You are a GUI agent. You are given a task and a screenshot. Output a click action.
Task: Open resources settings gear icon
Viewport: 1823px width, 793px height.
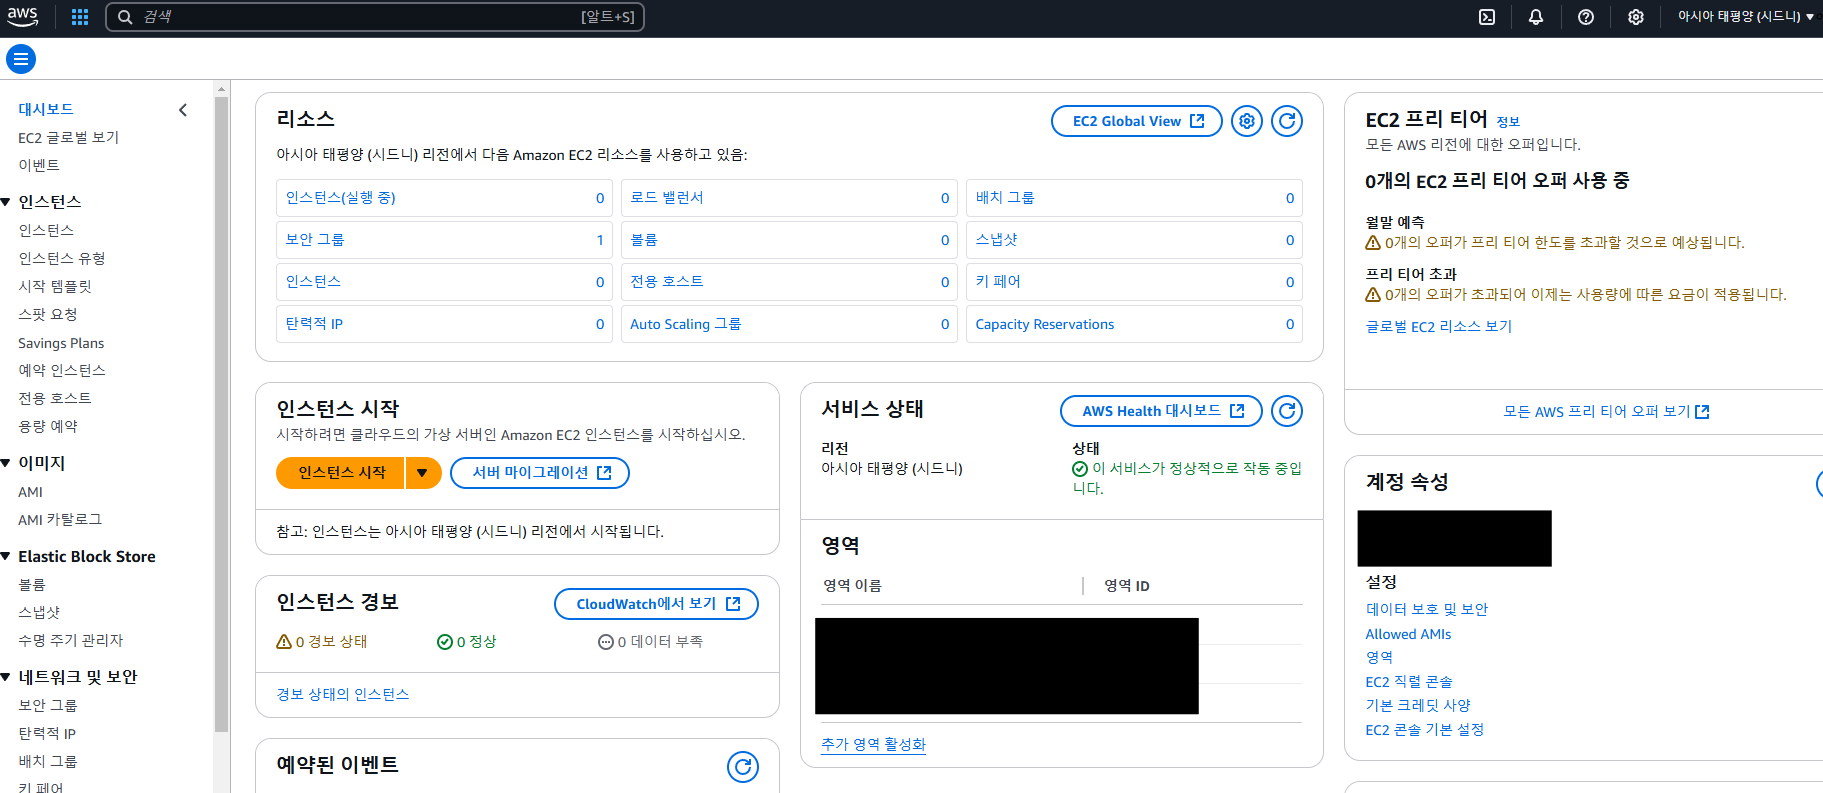coord(1247,121)
